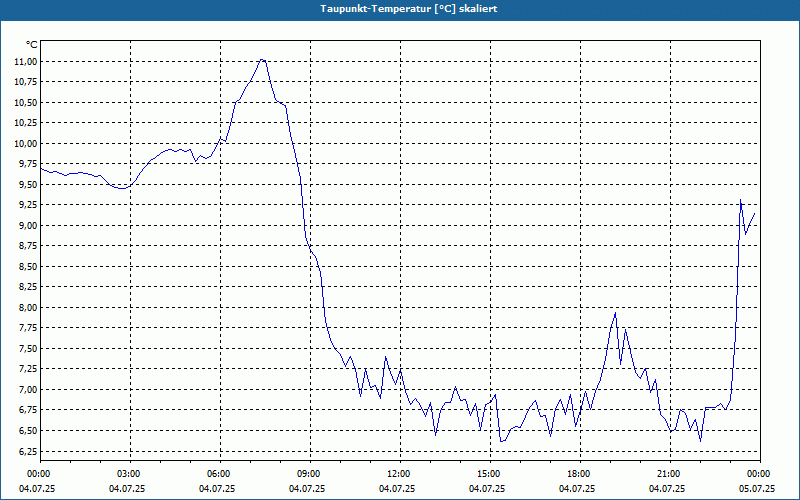Pick the '9,75' y-axis label
The width and height of the screenshot is (800, 500).
click(x=30, y=164)
